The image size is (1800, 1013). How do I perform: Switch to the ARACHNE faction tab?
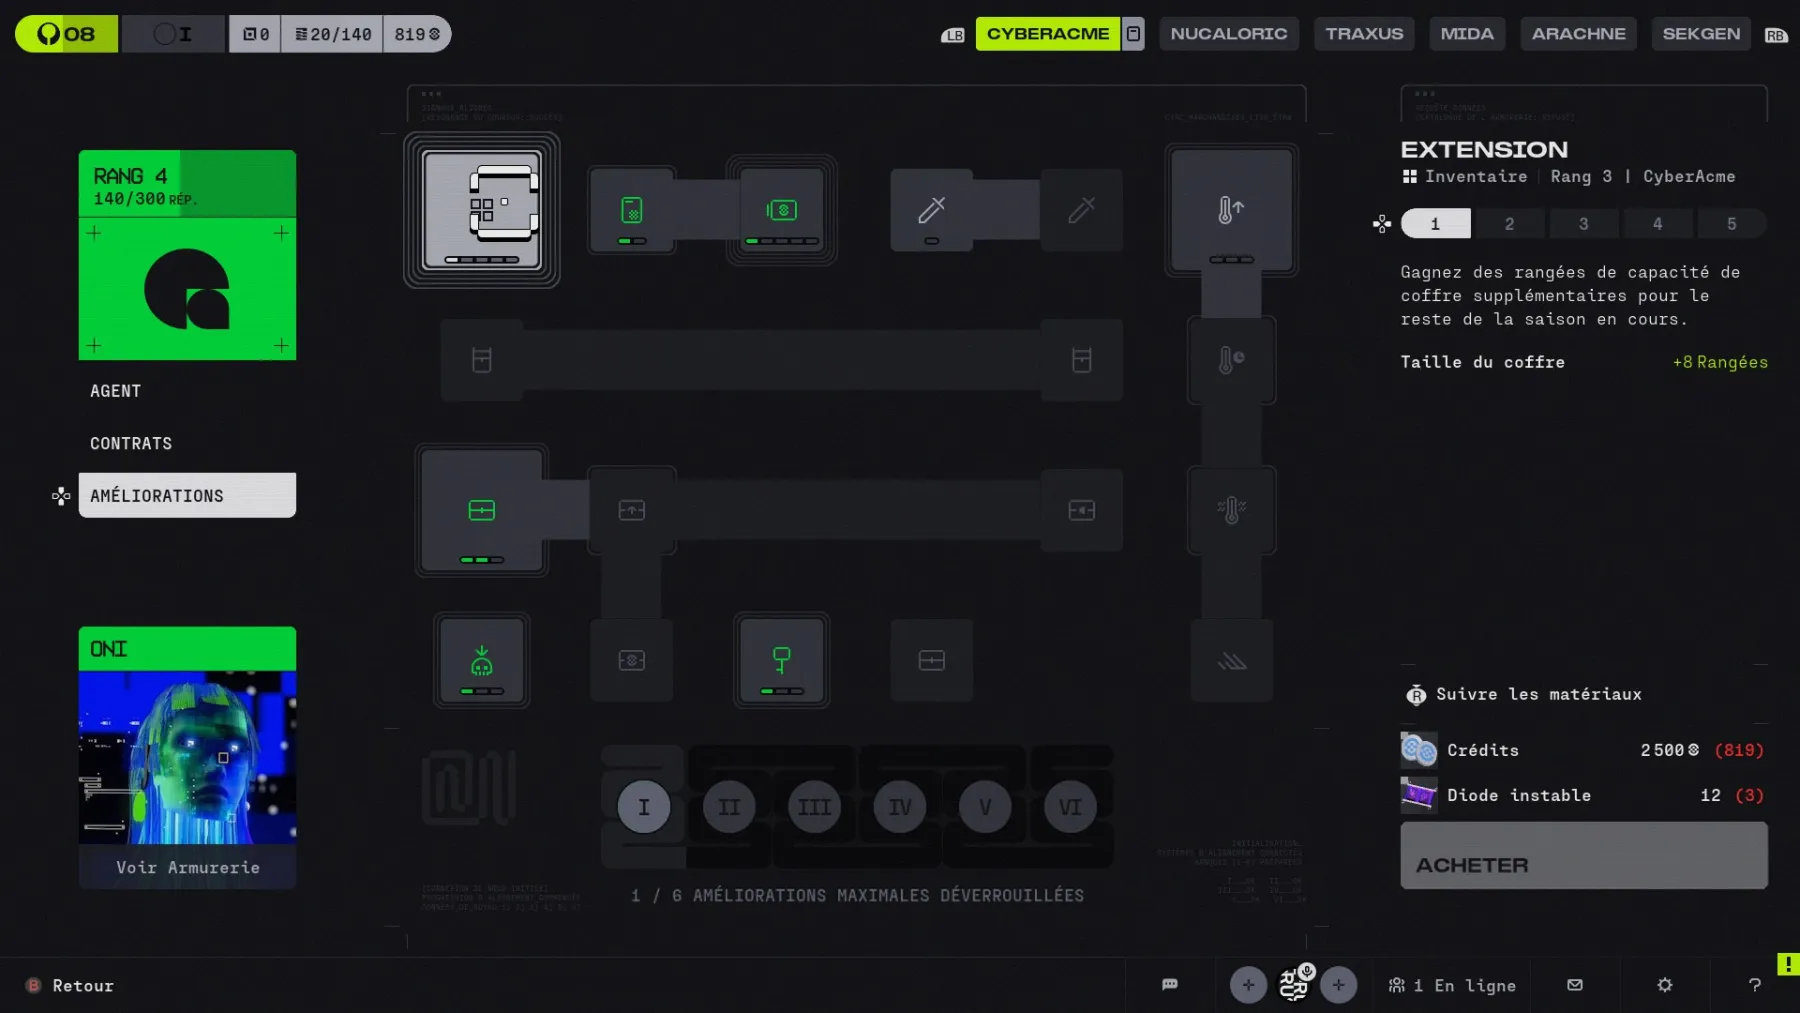coord(1578,34)
